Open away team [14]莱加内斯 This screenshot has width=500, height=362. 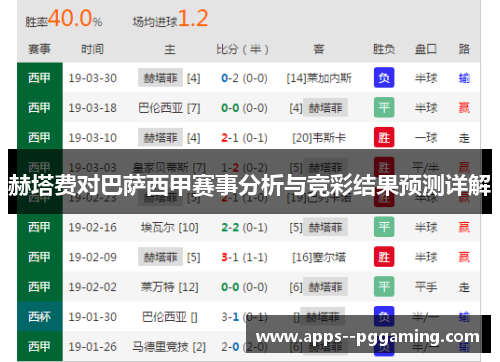(319, 78)
